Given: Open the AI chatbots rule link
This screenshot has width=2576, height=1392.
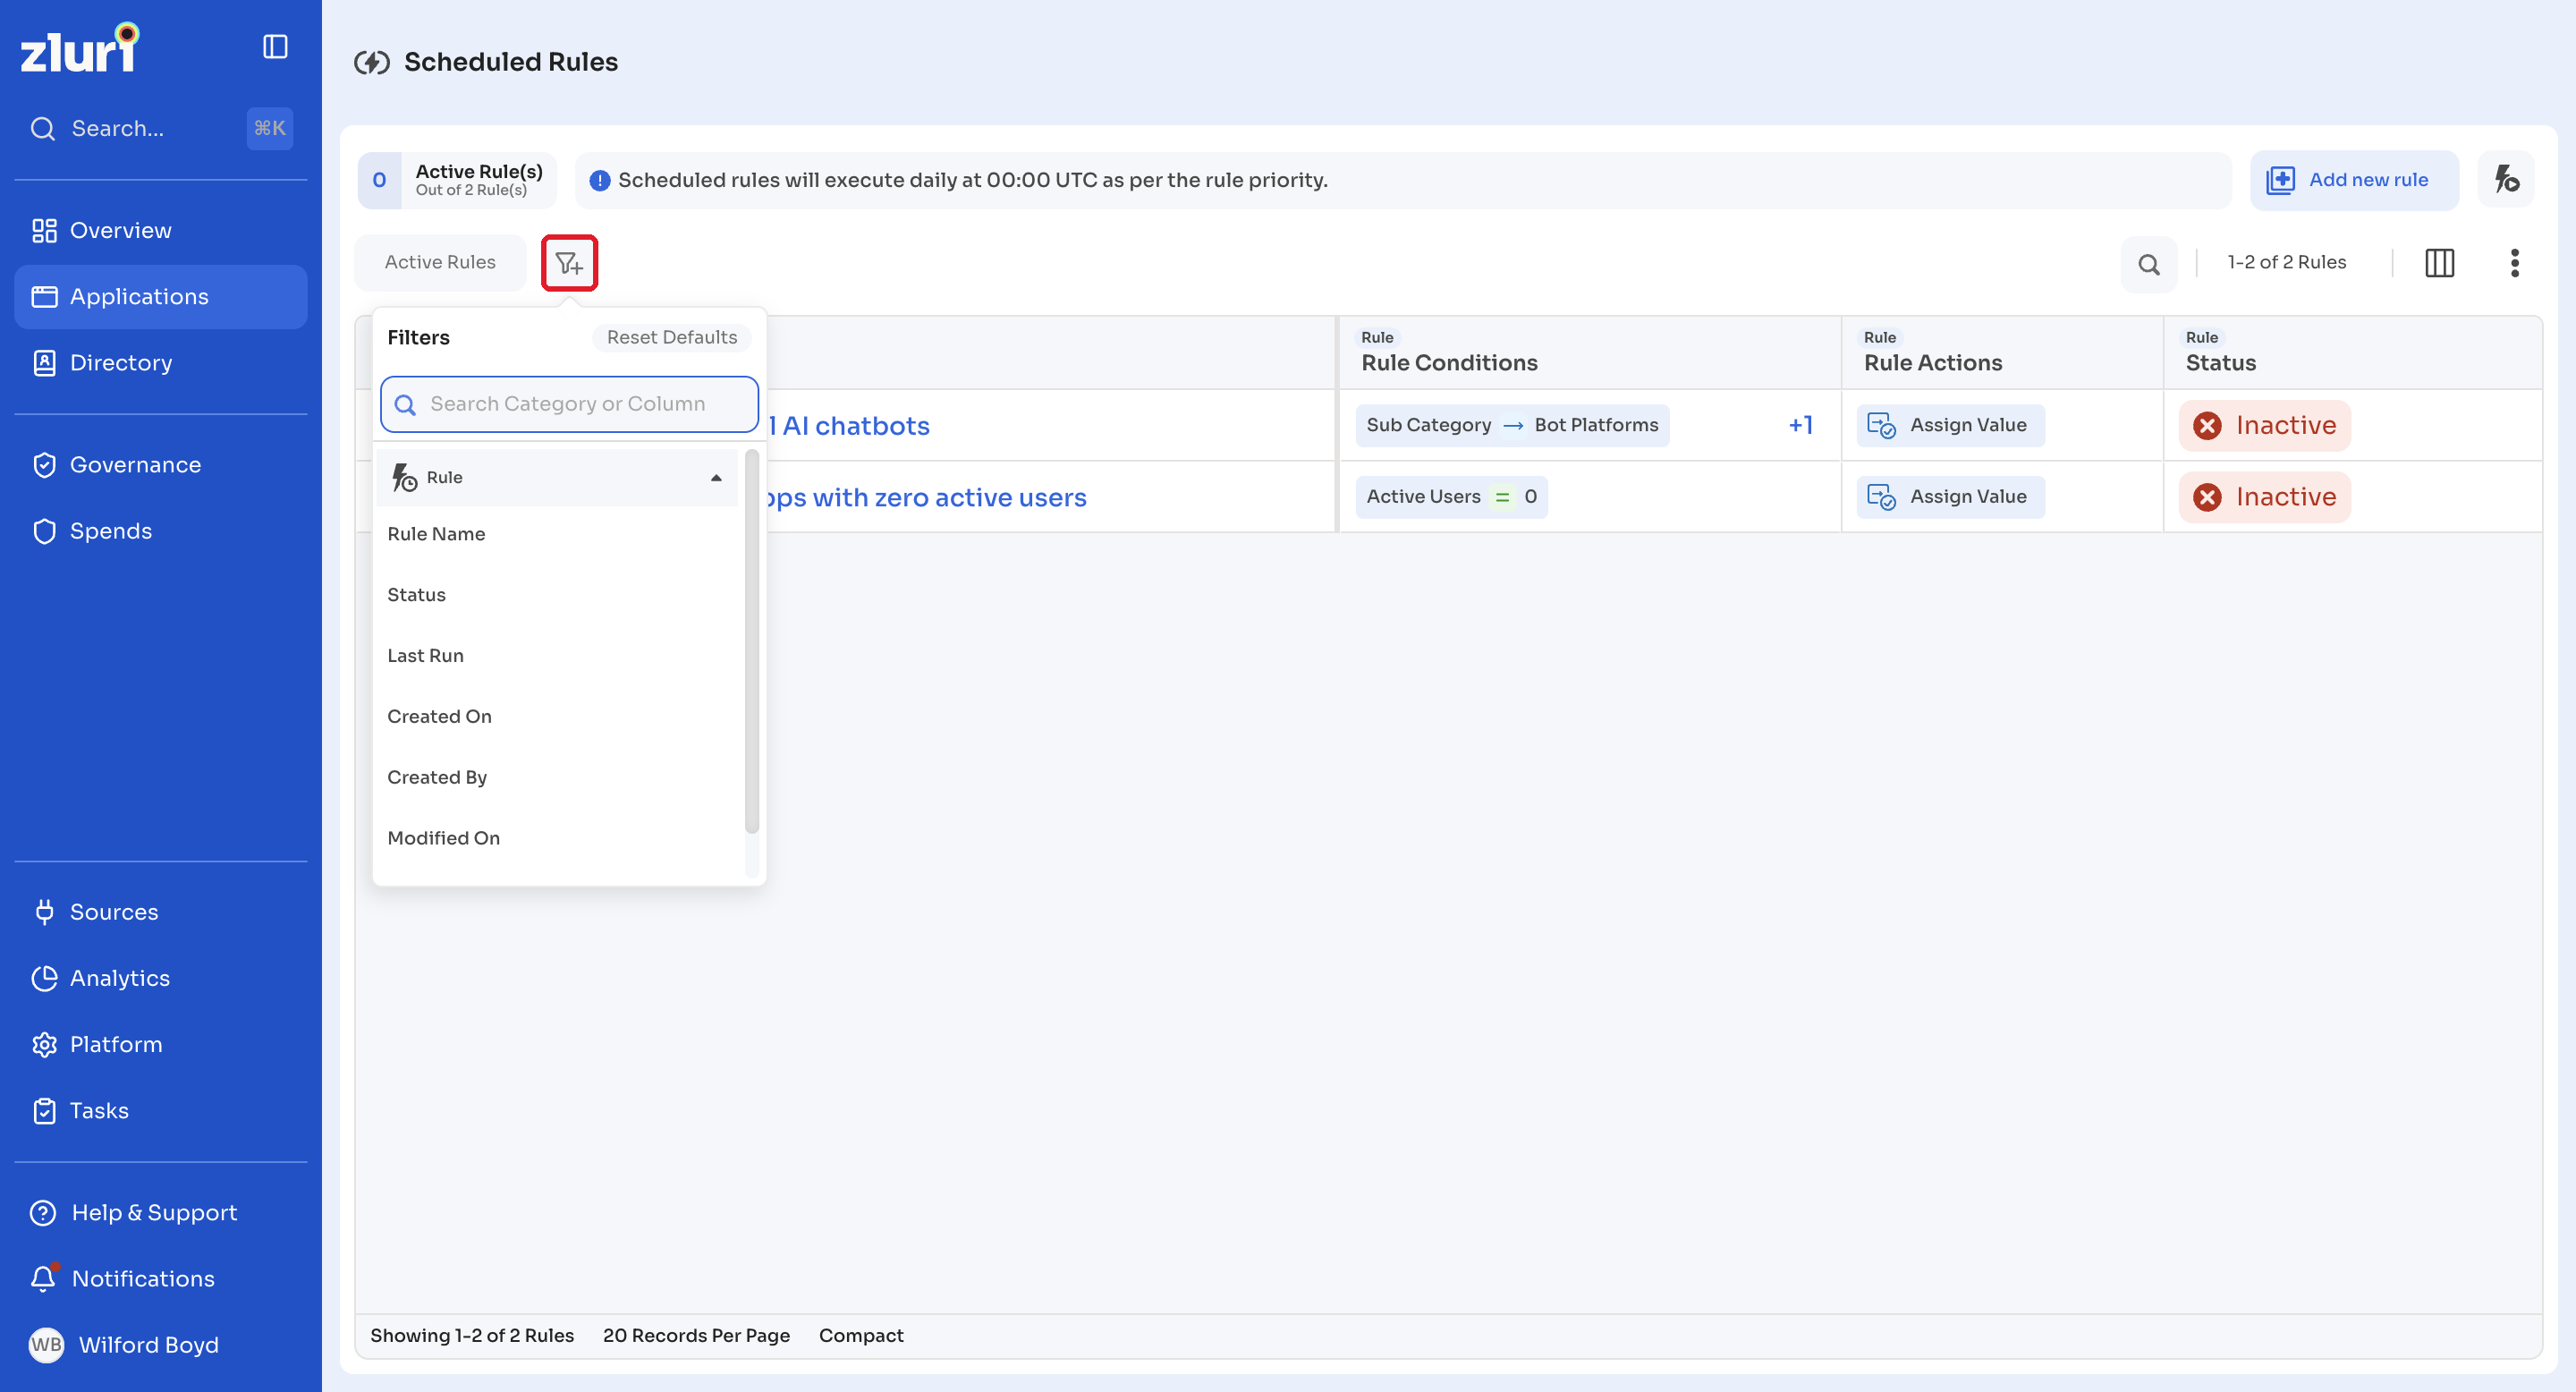Looking at the screenshot, I should (849, 426).
